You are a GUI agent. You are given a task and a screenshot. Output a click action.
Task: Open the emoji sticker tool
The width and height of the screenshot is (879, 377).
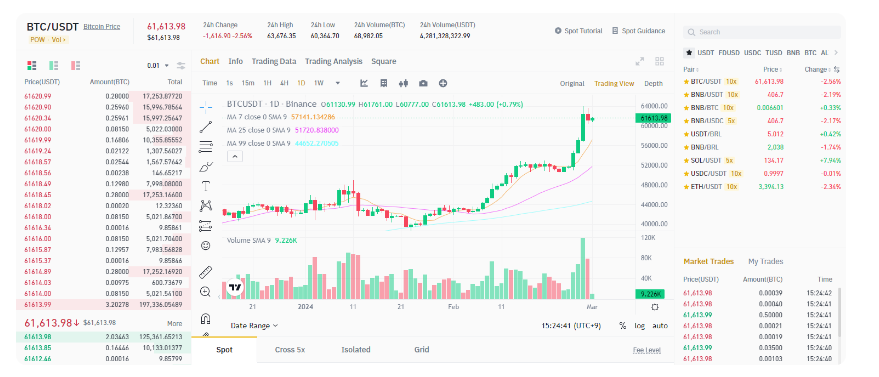(206, 245)
